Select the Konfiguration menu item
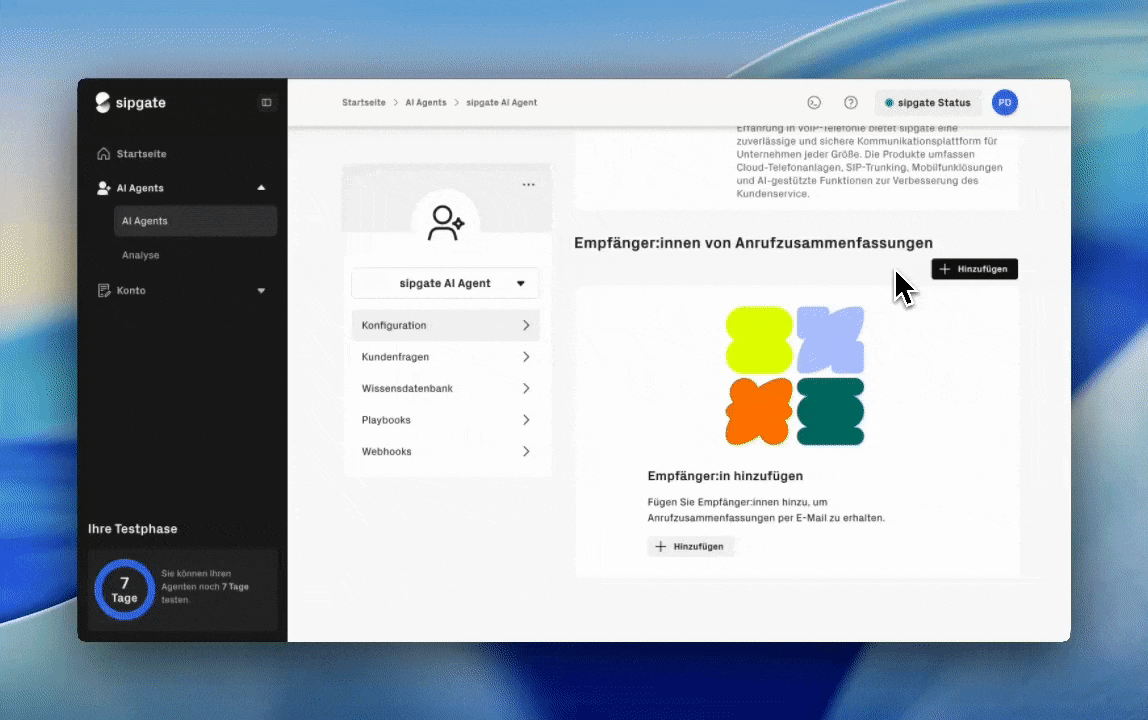The image size is (1148, 720). tap(445, 325)
